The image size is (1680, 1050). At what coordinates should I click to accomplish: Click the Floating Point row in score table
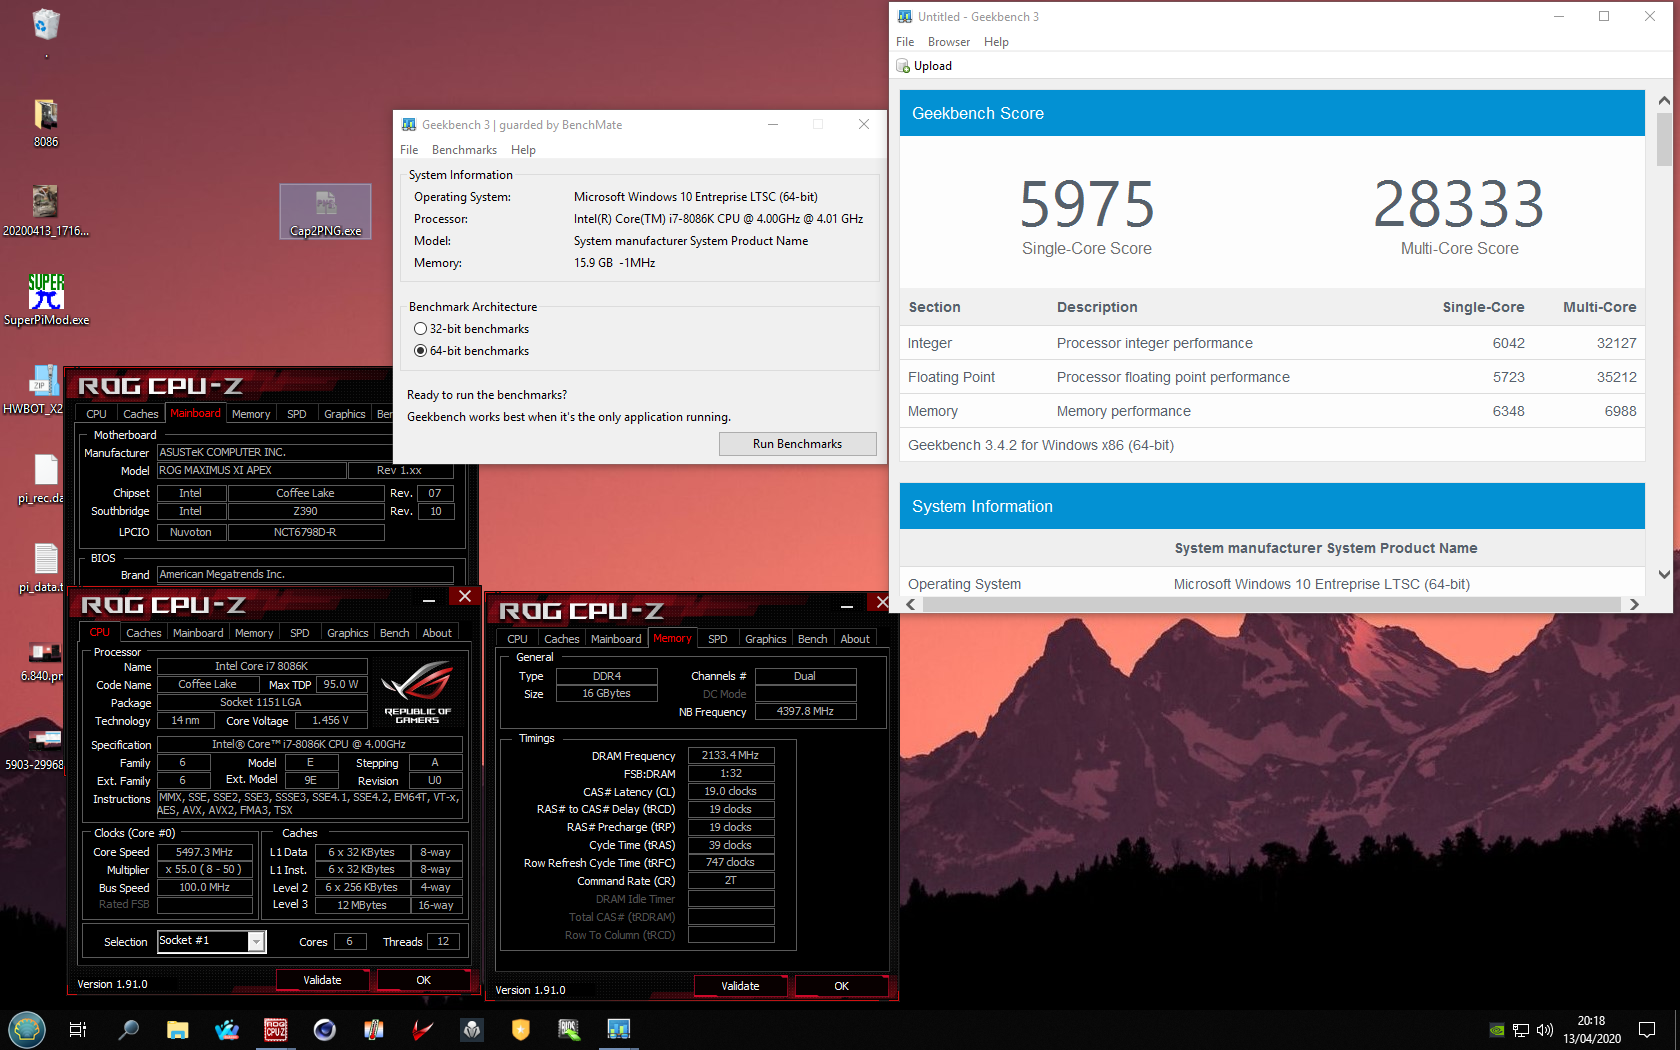tap(1272, 377)
